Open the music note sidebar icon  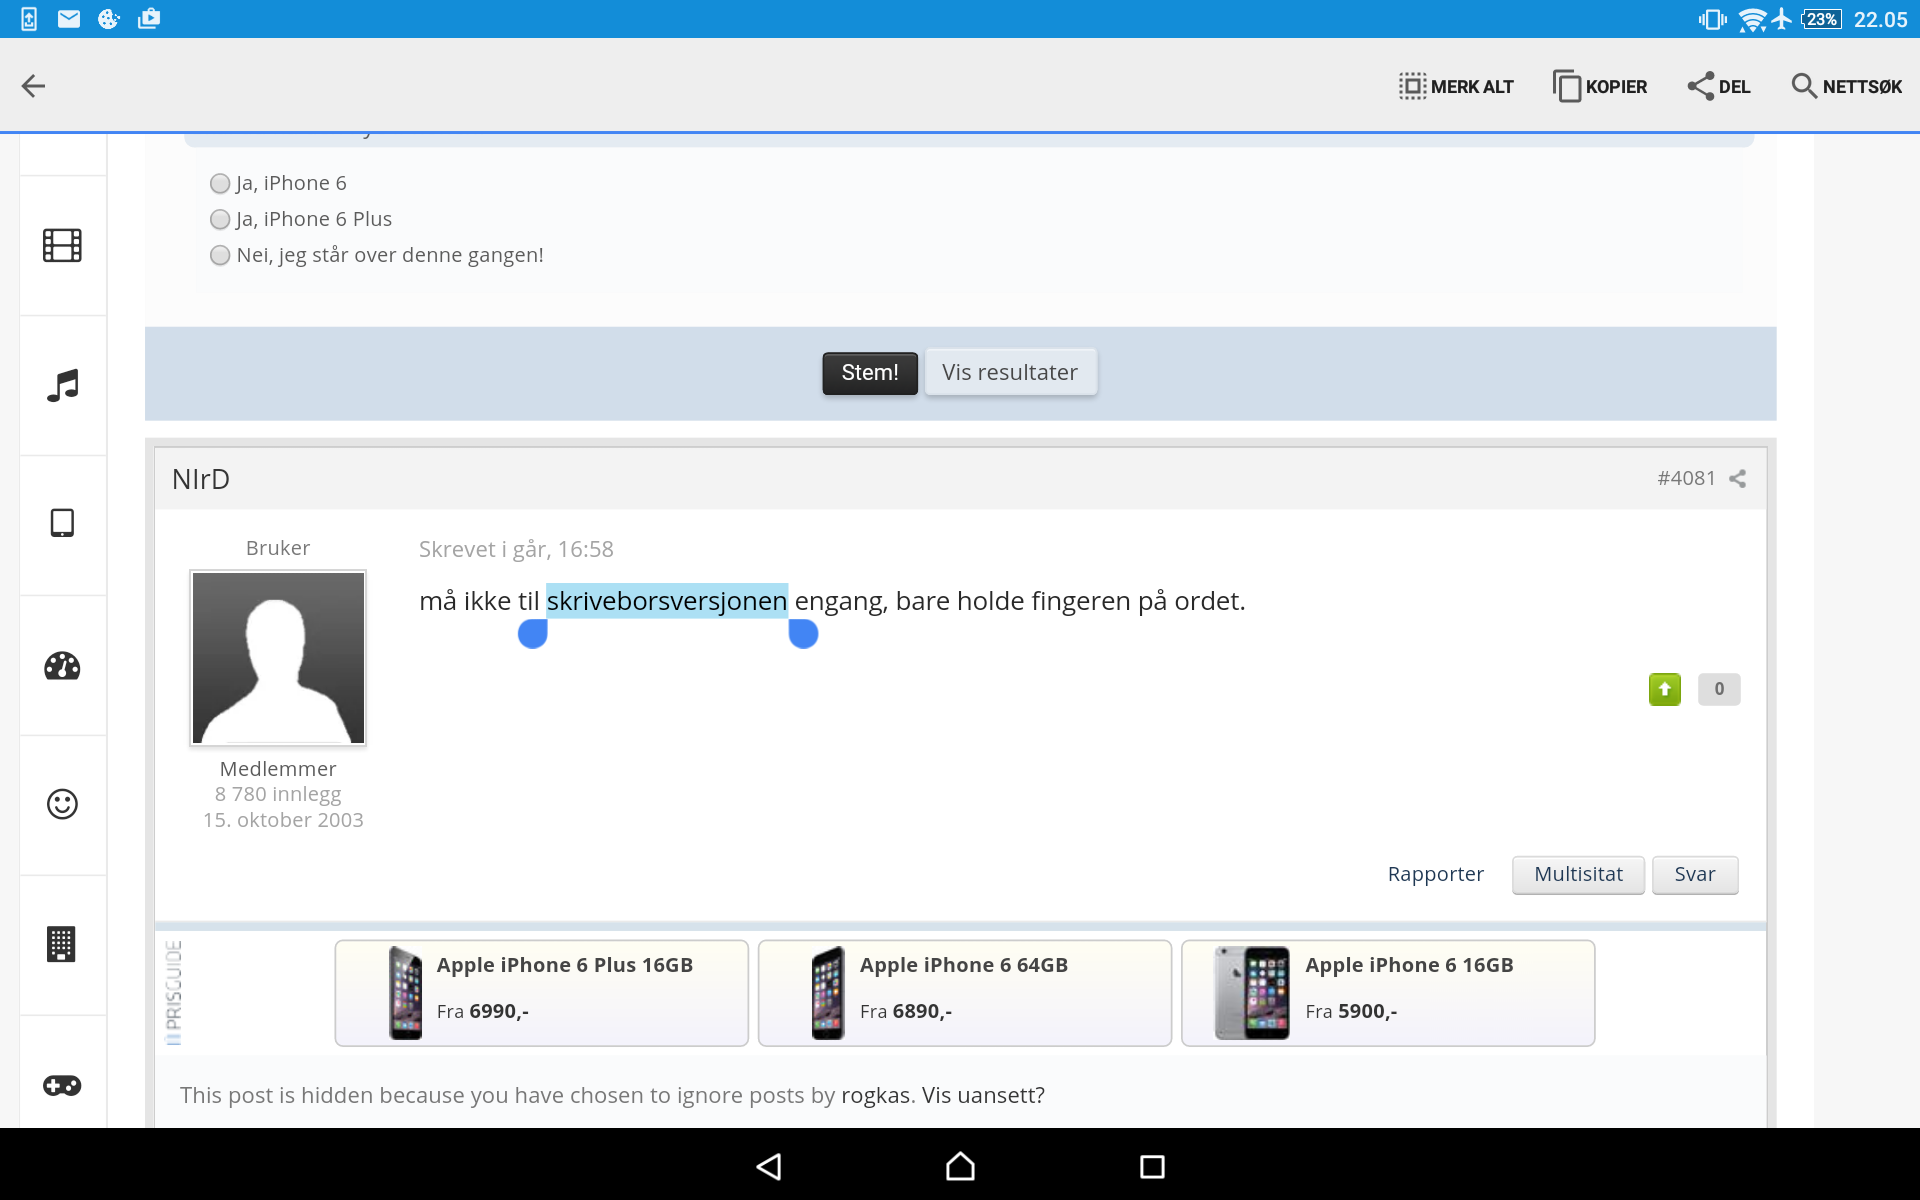62,385
